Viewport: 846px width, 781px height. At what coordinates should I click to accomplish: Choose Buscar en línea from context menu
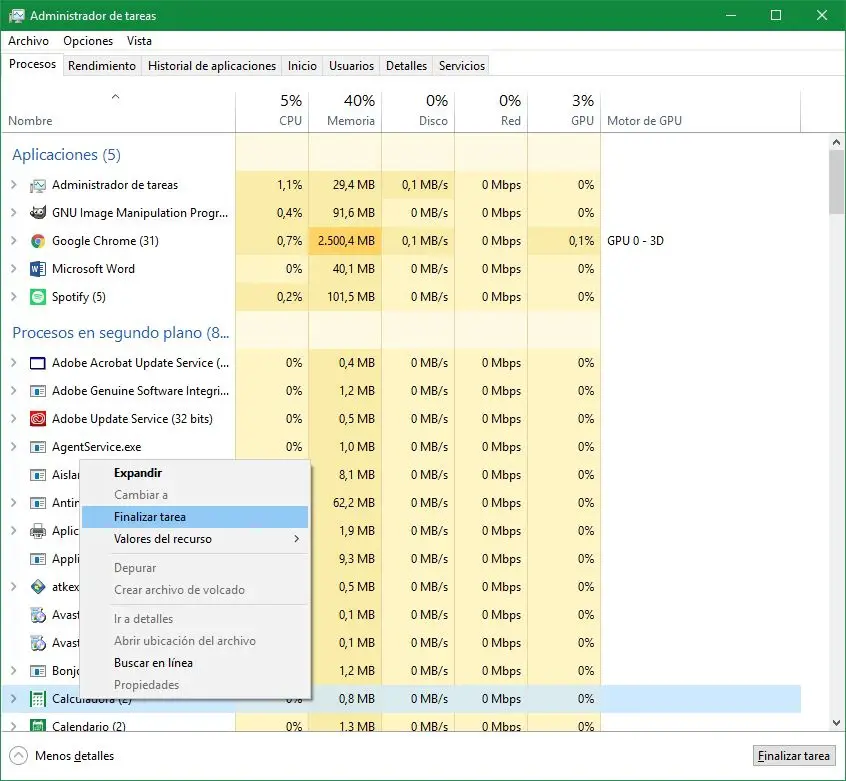click(x=153, y=663)
